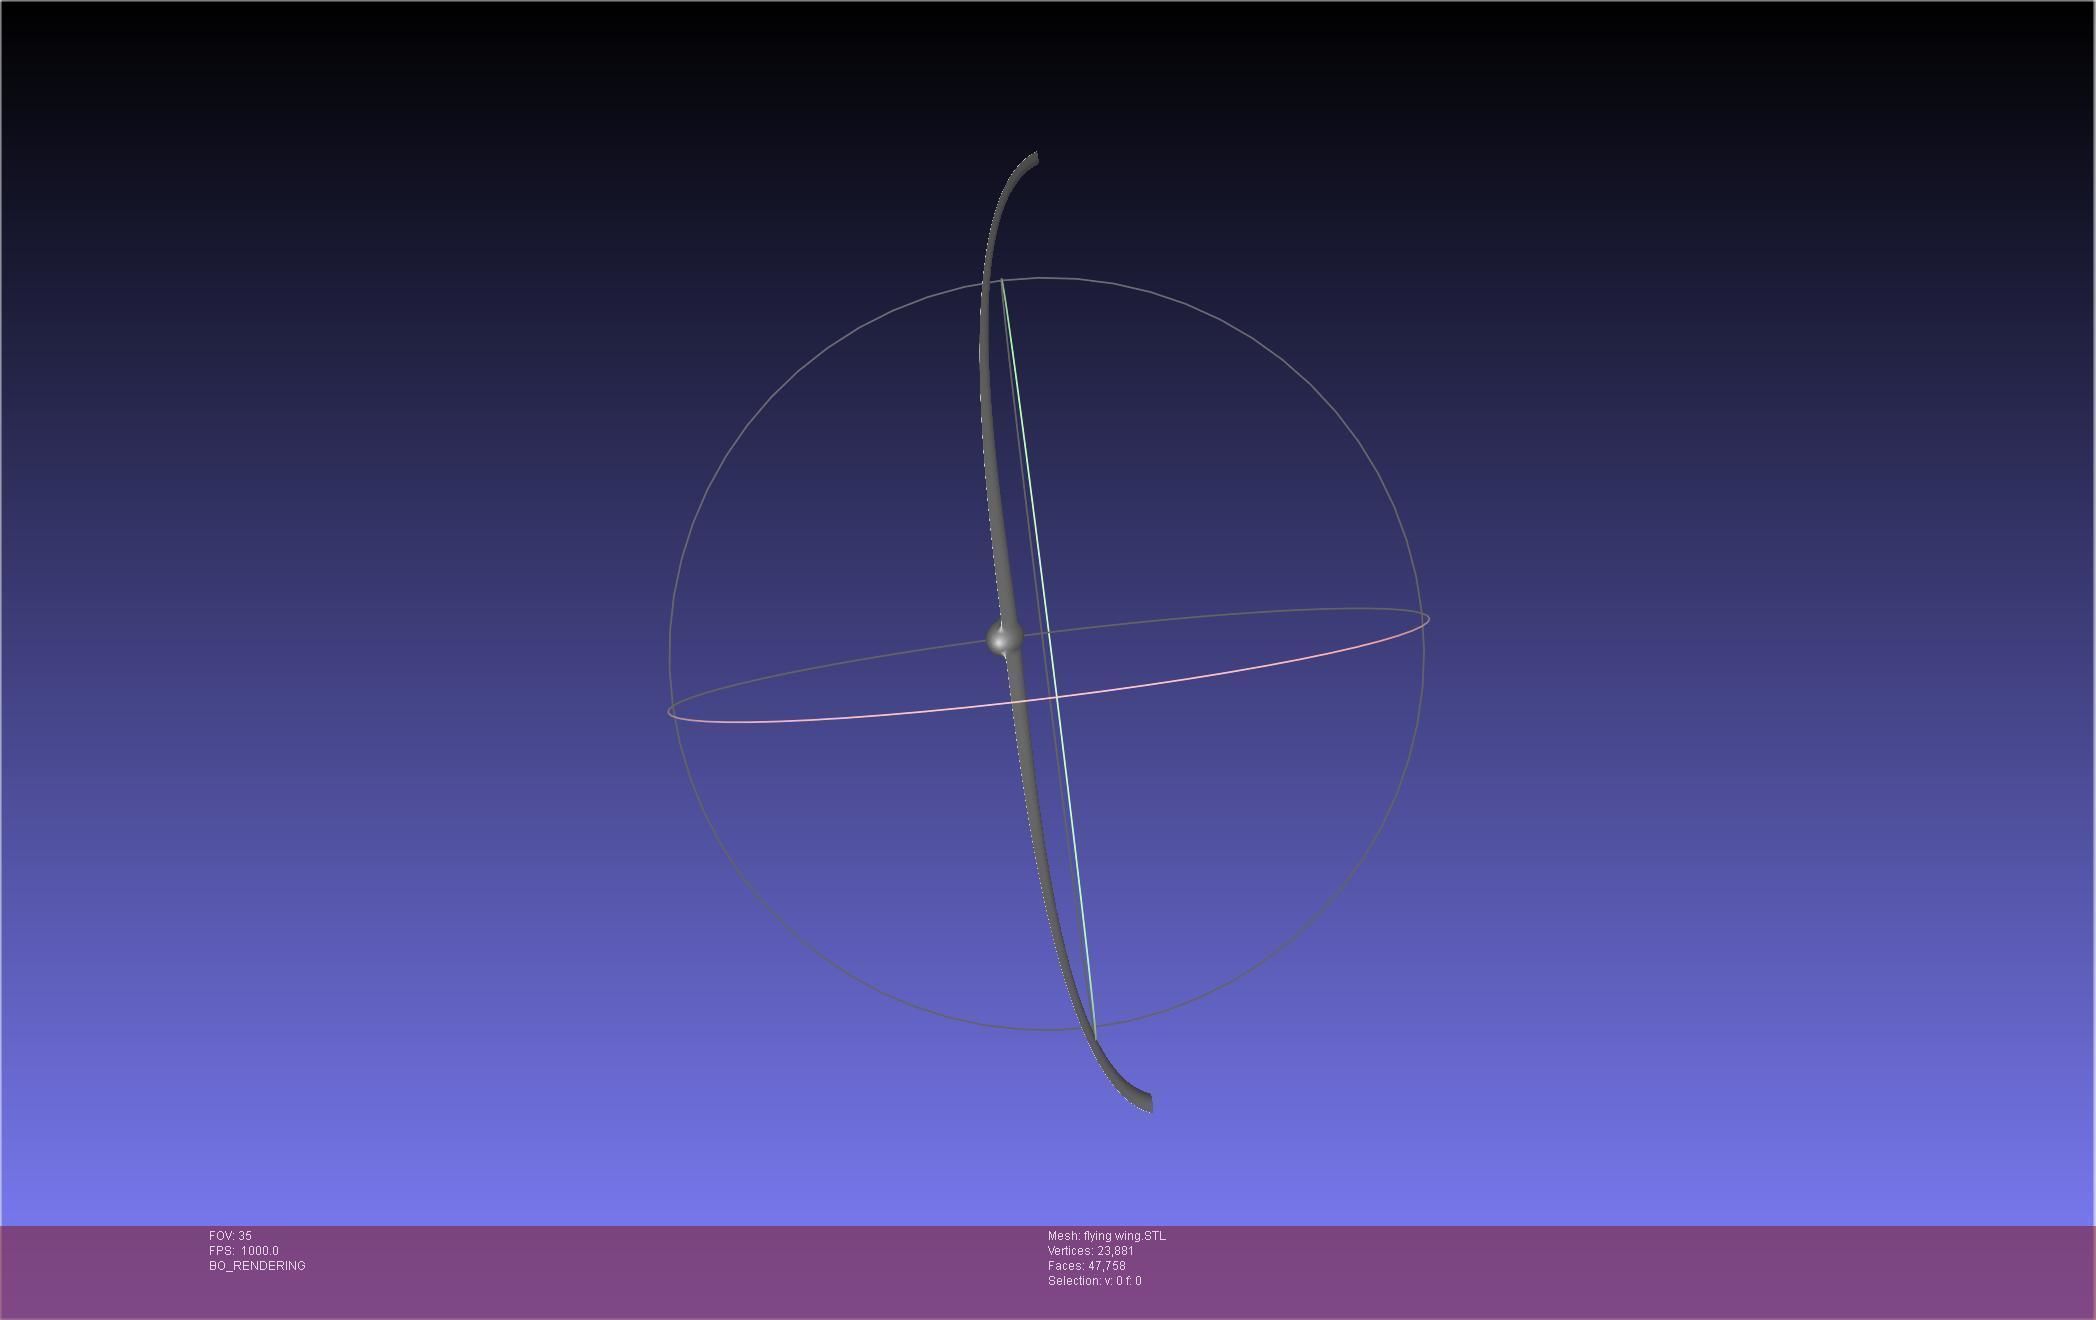Click the BO_RENDERING label
2096x1320 pixels.
pyautogui.click(x=257, y=1266)
